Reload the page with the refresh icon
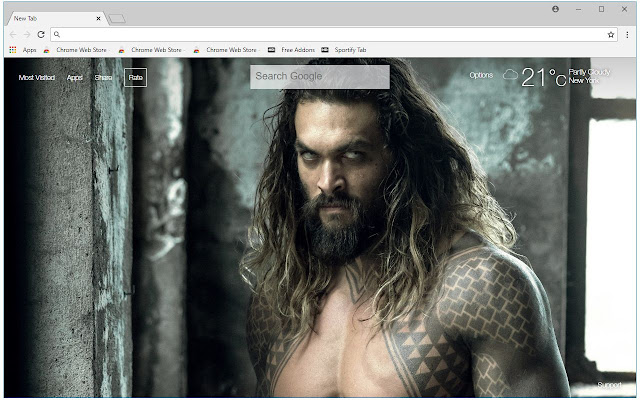 coord(41,35)
